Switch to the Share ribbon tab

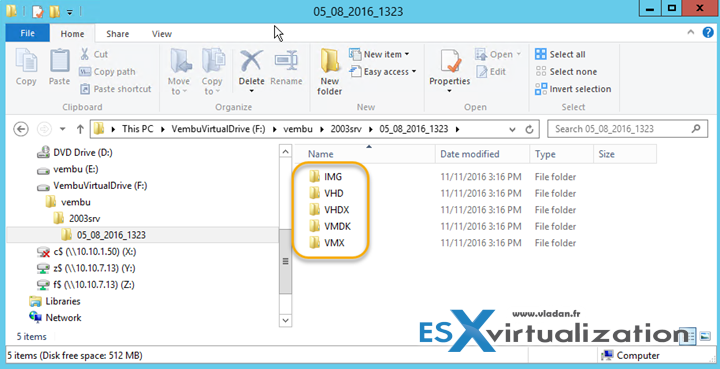click(x=118, y=34)
